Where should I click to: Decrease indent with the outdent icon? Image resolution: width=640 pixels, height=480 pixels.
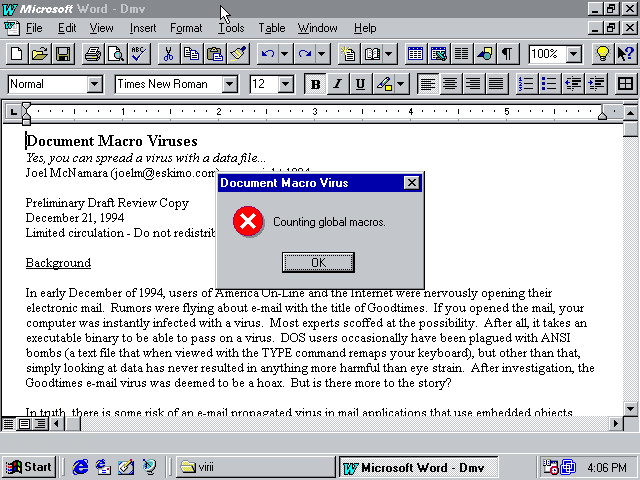pyautogui.click(x=573, y=84)
